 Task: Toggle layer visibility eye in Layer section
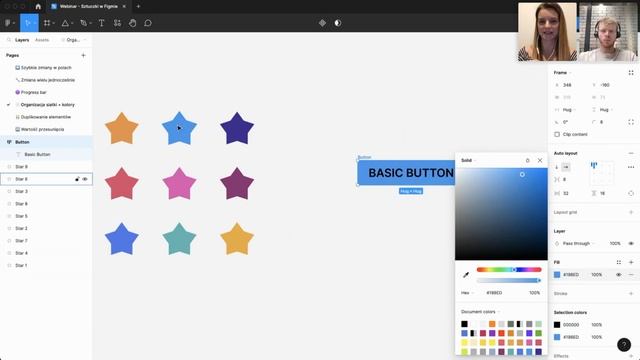point(631,243)
